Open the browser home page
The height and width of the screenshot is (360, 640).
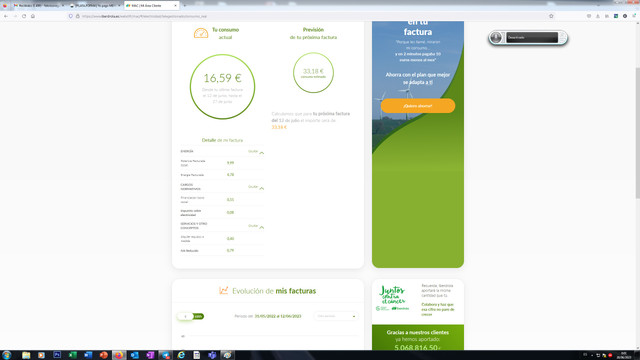[33, 16]
